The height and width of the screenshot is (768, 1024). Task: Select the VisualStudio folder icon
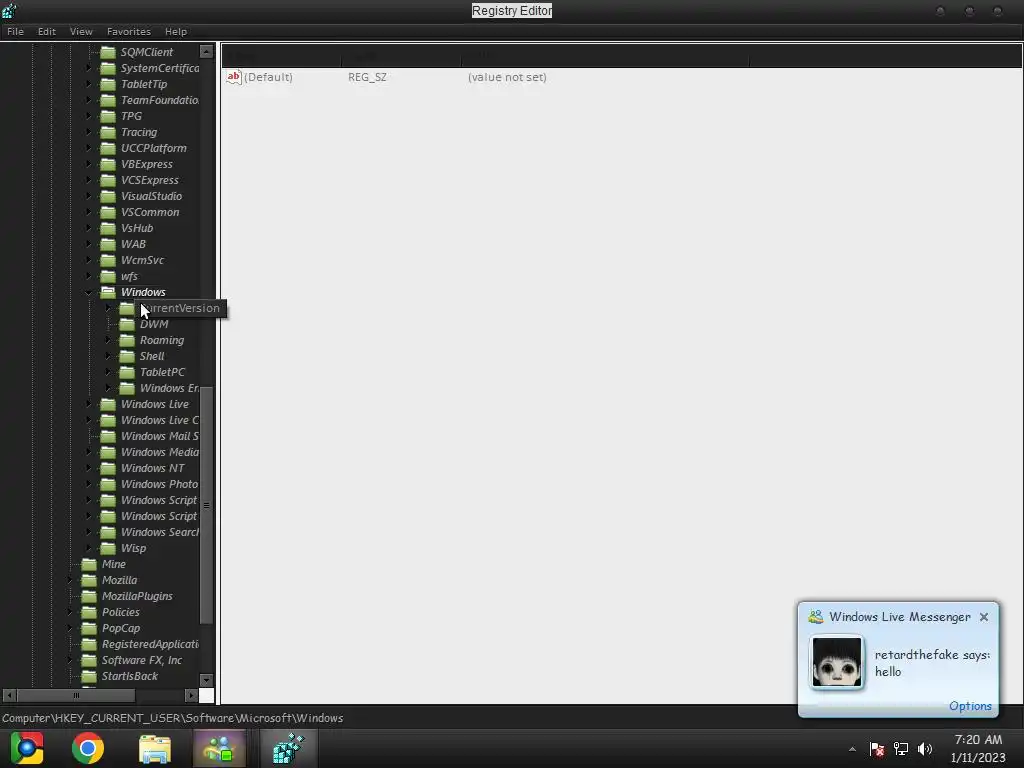(x=108, y=196)
